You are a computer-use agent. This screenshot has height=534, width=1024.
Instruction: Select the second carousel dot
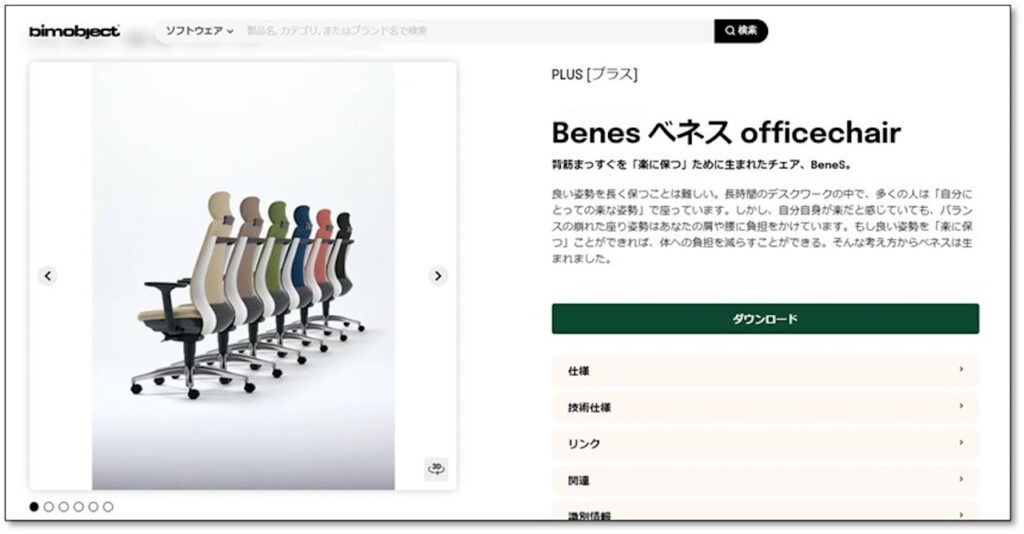click(x=49, y=507)
